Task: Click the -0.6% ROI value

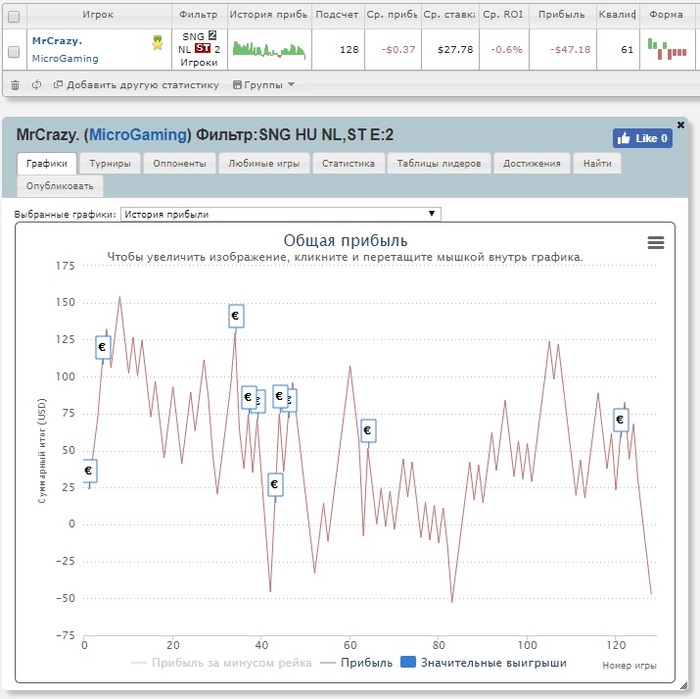Action: point(507,50)
